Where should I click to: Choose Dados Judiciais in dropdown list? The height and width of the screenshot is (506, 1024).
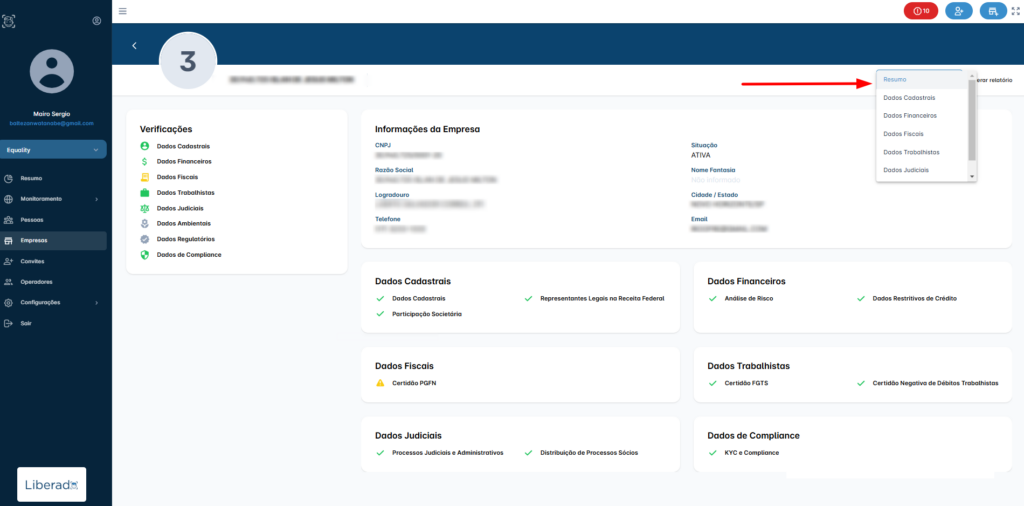[x=922, y=170]
